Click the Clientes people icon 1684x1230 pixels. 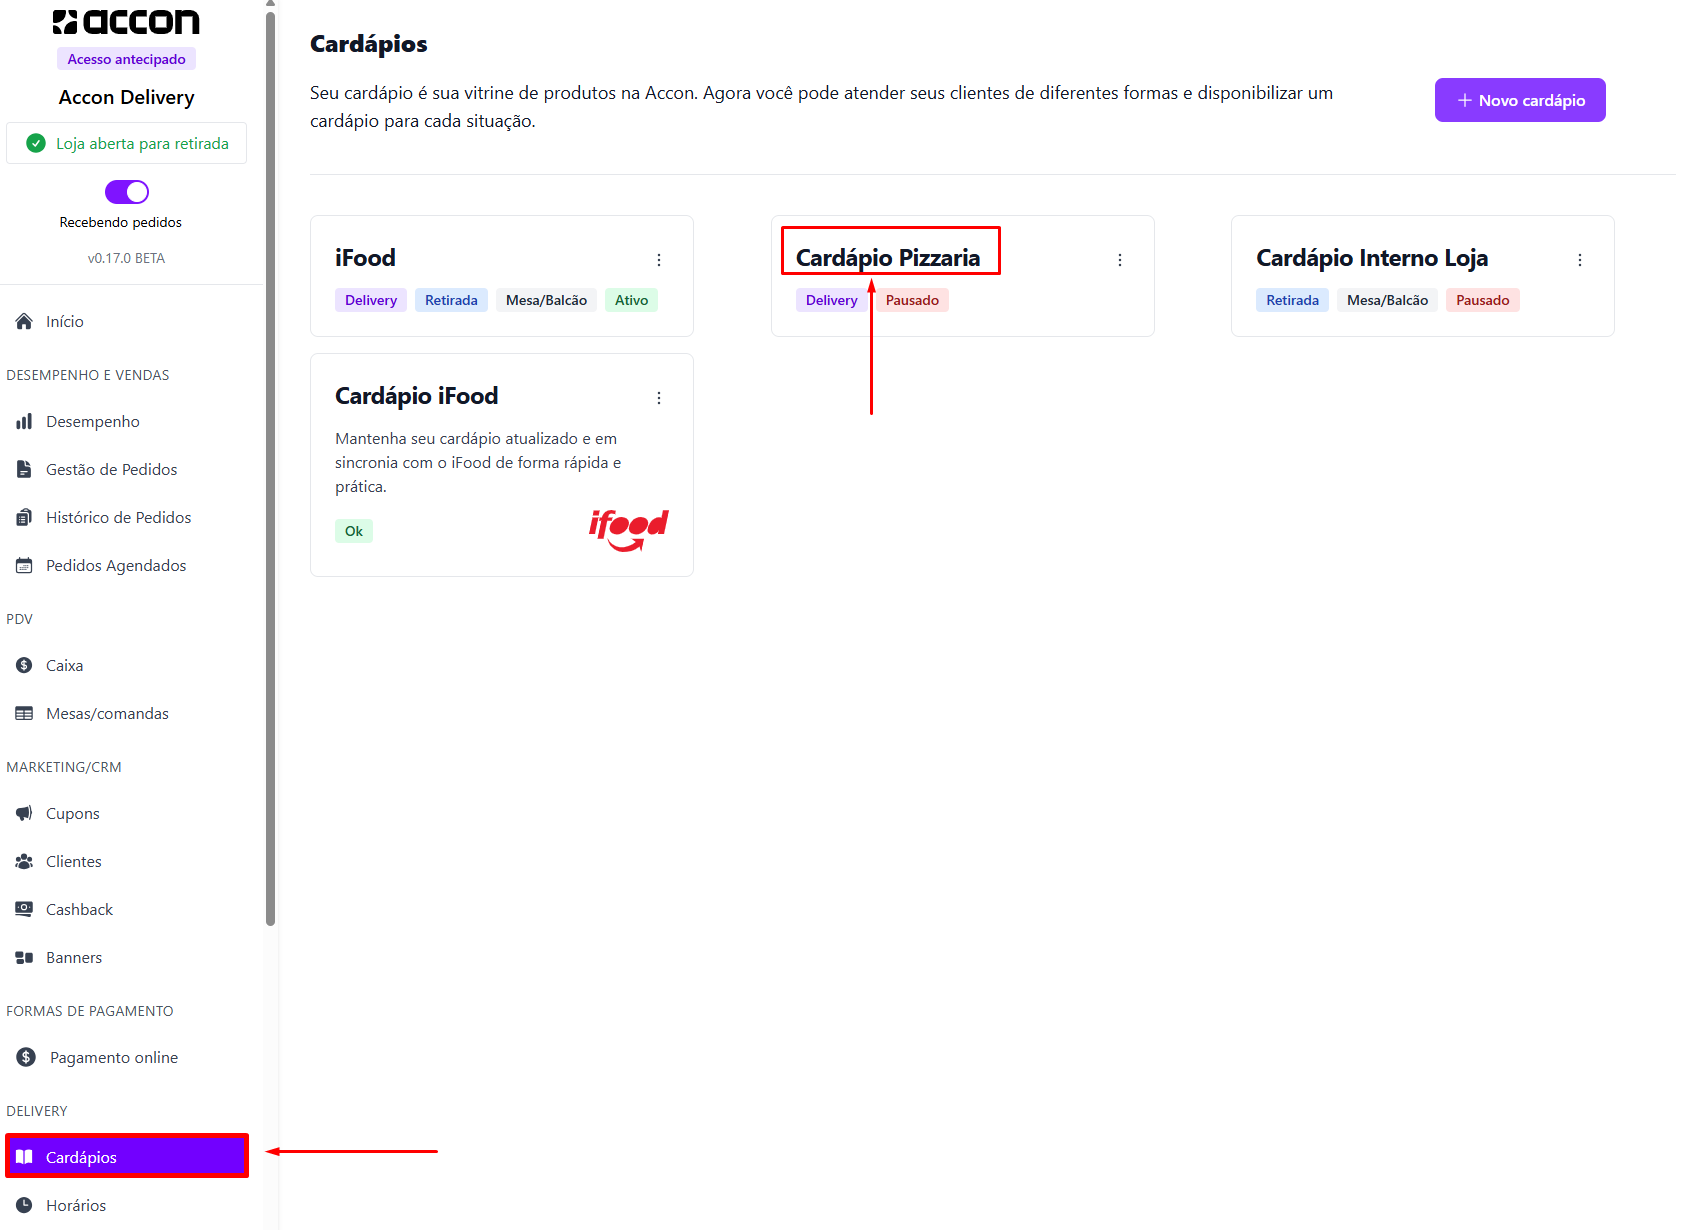tap(24, 861)
